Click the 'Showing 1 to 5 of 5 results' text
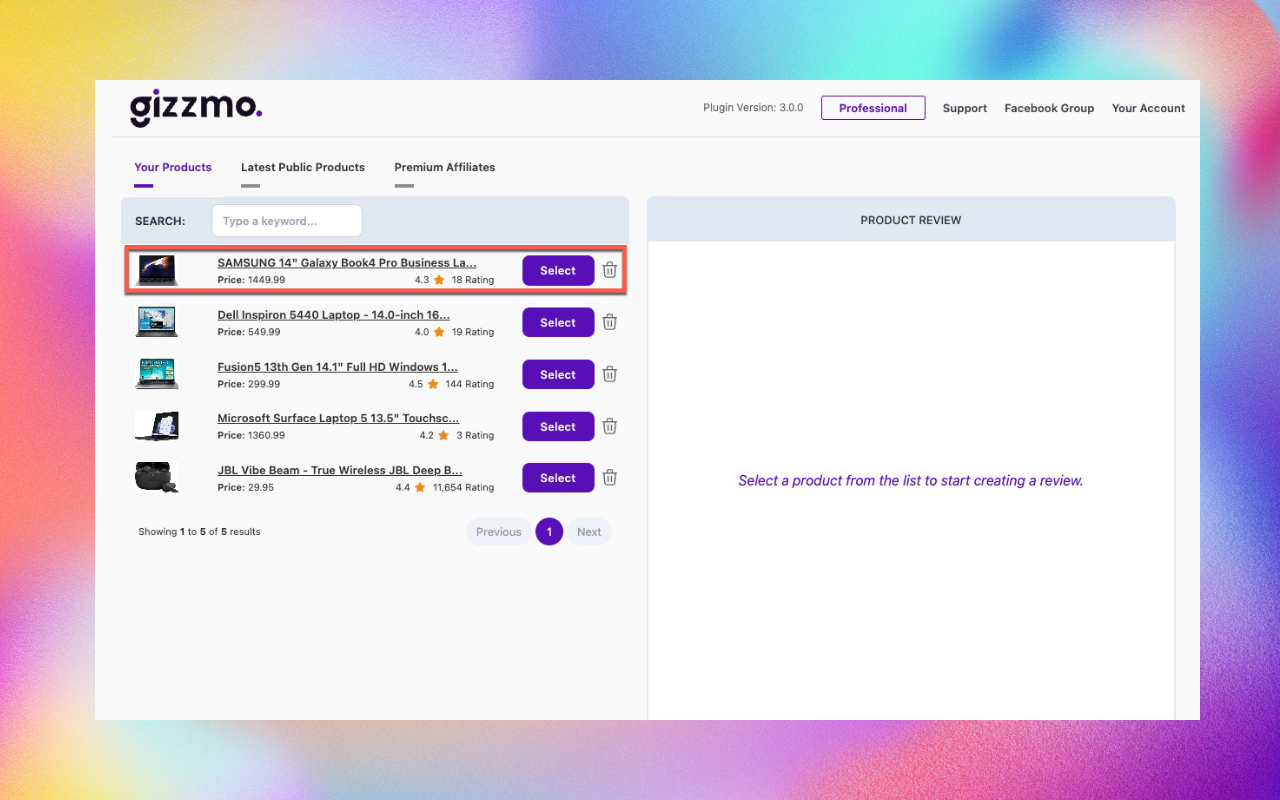Viewport: 1280px width, 800px height. pyautogui.click(x=199, y=532)
